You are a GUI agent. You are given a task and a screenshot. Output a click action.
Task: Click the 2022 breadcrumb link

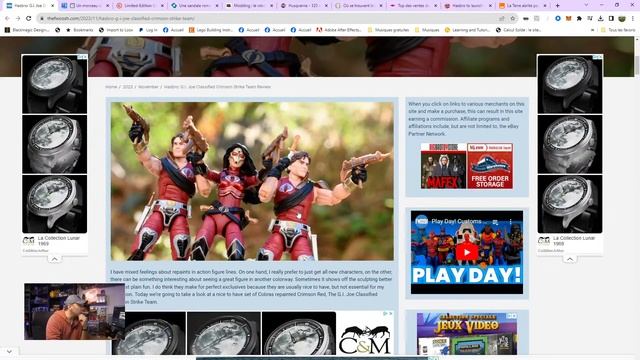point(128,87)
